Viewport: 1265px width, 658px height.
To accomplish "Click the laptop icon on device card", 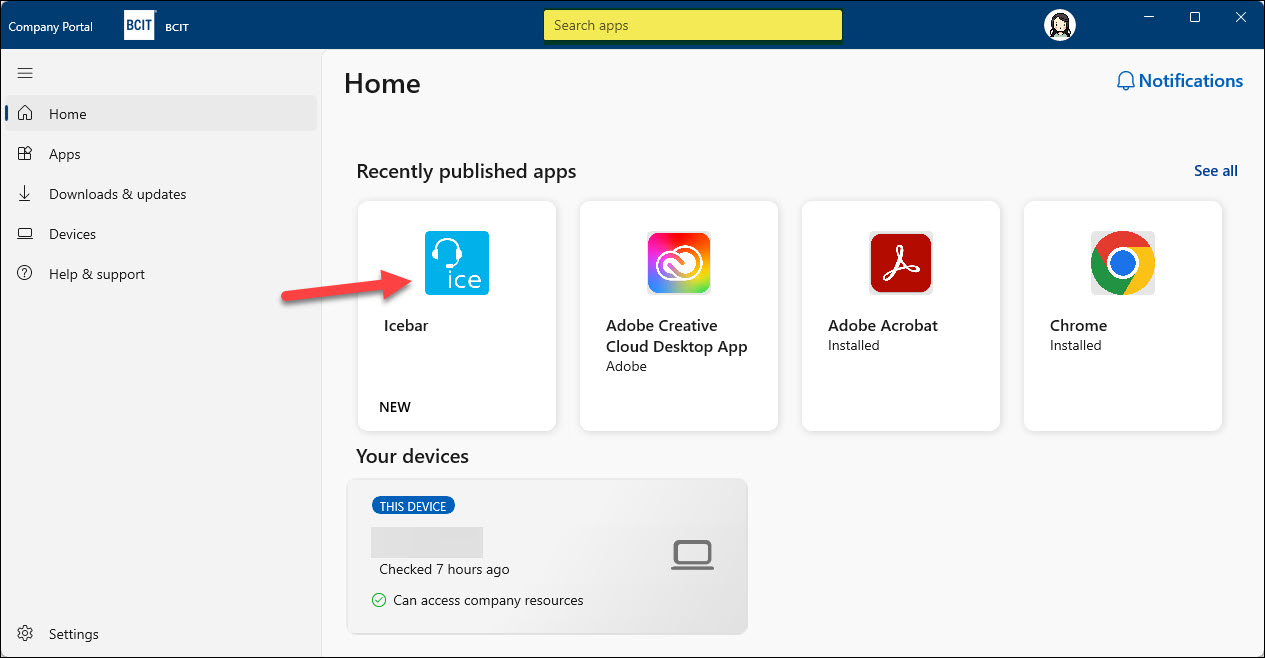I will (x=694, y=554).
